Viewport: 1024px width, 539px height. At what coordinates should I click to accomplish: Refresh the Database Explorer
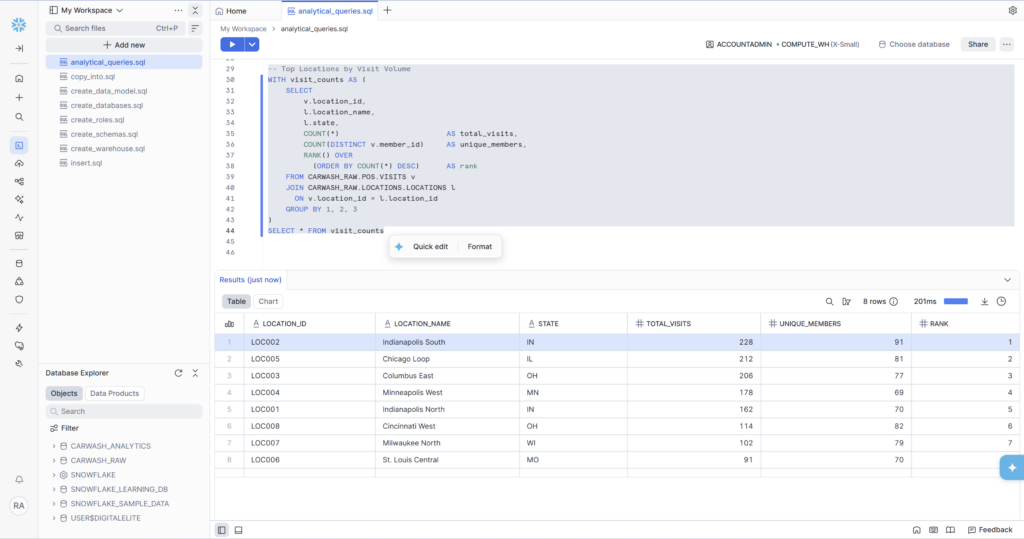click(178, 373)
